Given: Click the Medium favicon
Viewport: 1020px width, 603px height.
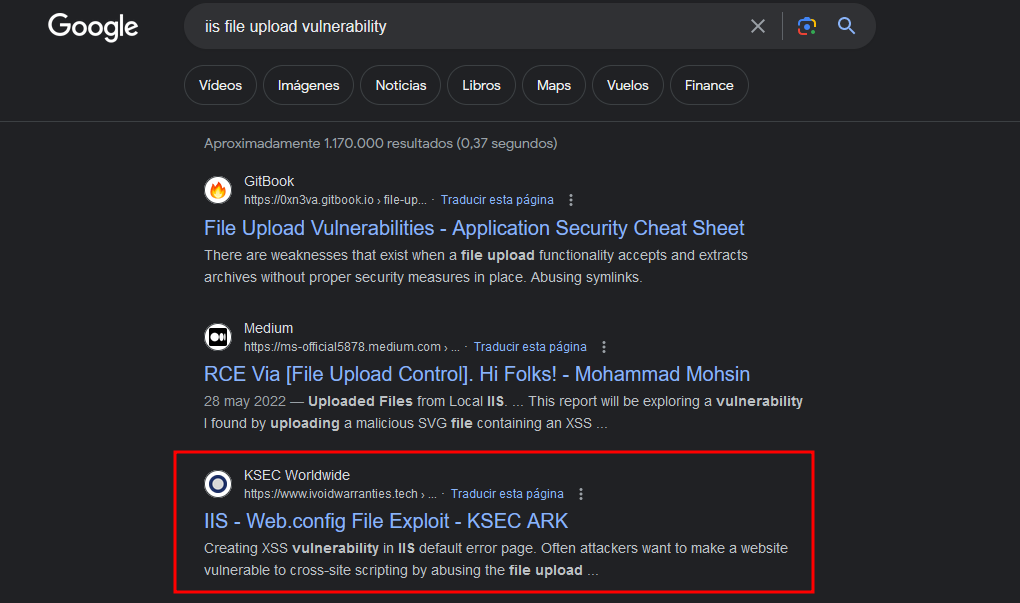Looking at the screenshot, I should tap(218, 337).
